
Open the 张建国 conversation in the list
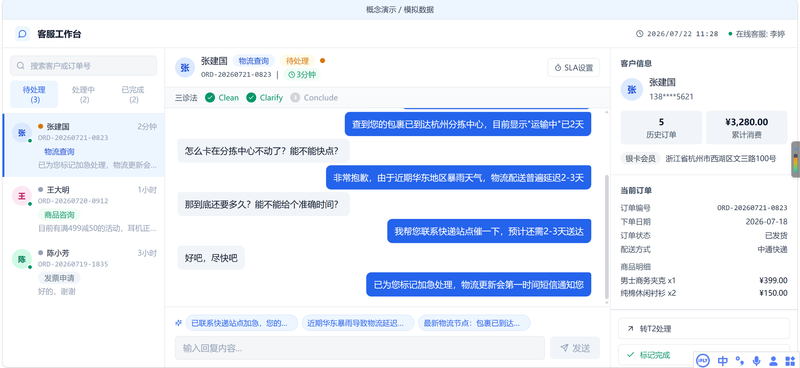(84, 145)
